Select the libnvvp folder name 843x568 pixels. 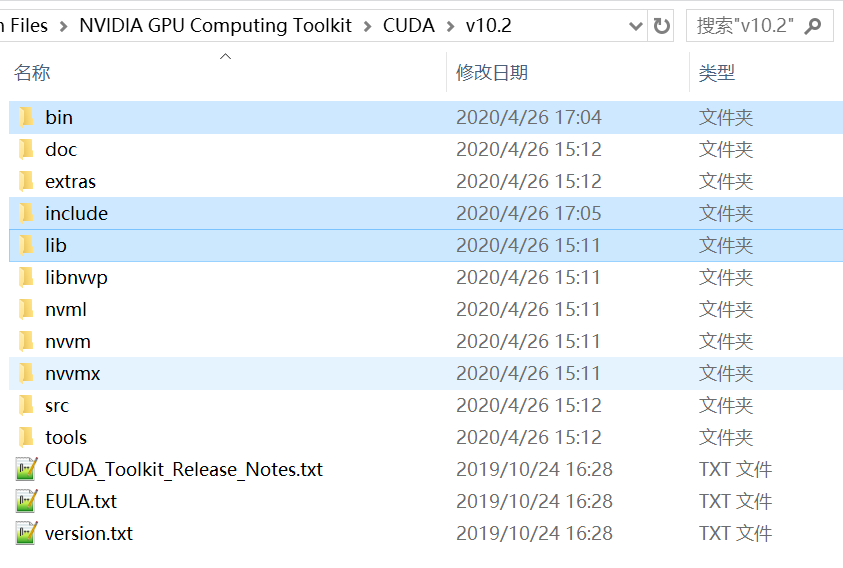coord(76,278)
